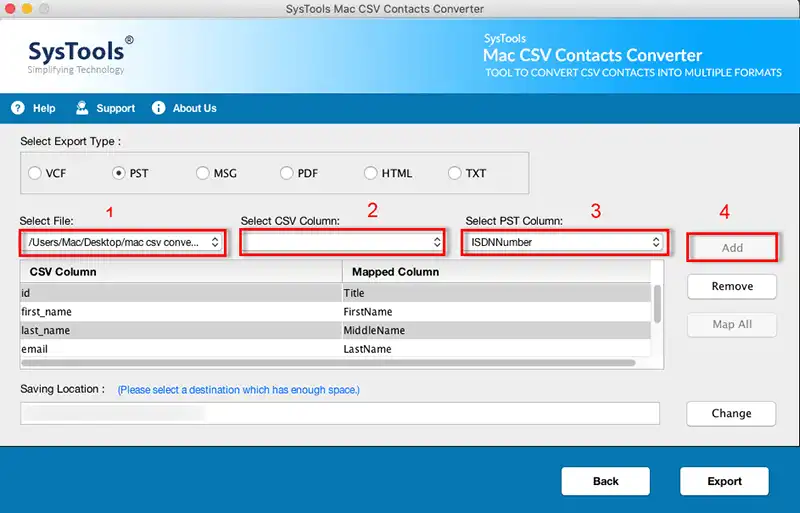Screen dimensions: 800x513
Task: Select the VCF export type
Action: pos(35,173)
